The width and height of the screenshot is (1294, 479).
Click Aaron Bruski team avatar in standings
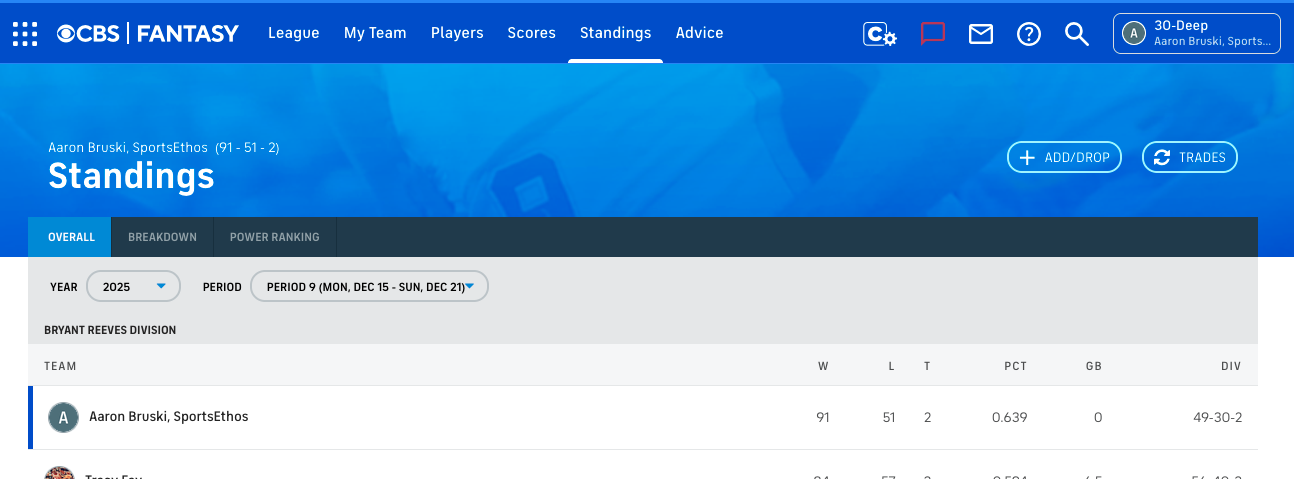pos(63,417)
